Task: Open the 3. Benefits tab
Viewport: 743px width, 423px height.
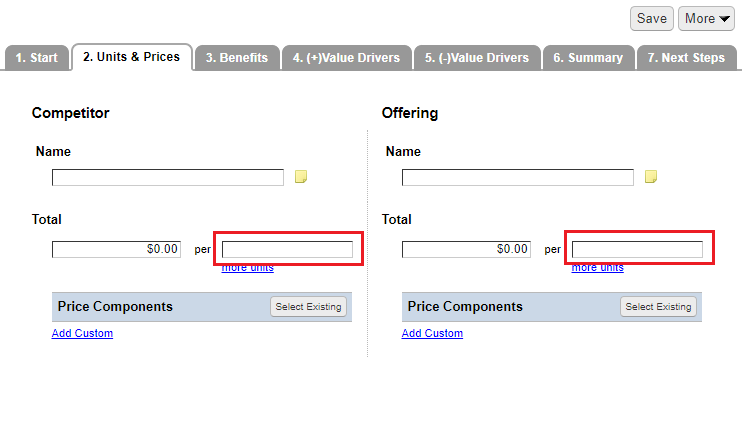Action: tap(237, 58)
